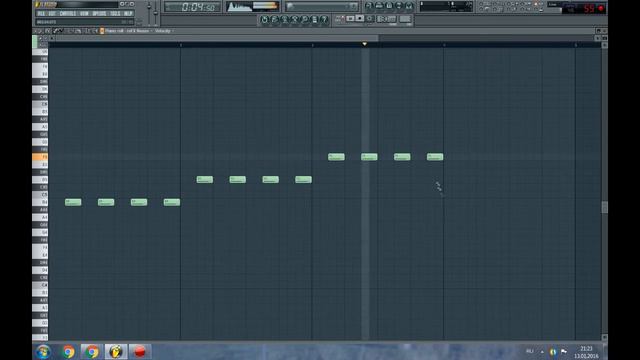Select the last B4 note in bar one
The width and height of the screenshot is (640, 360).
(x=172, y=202)
